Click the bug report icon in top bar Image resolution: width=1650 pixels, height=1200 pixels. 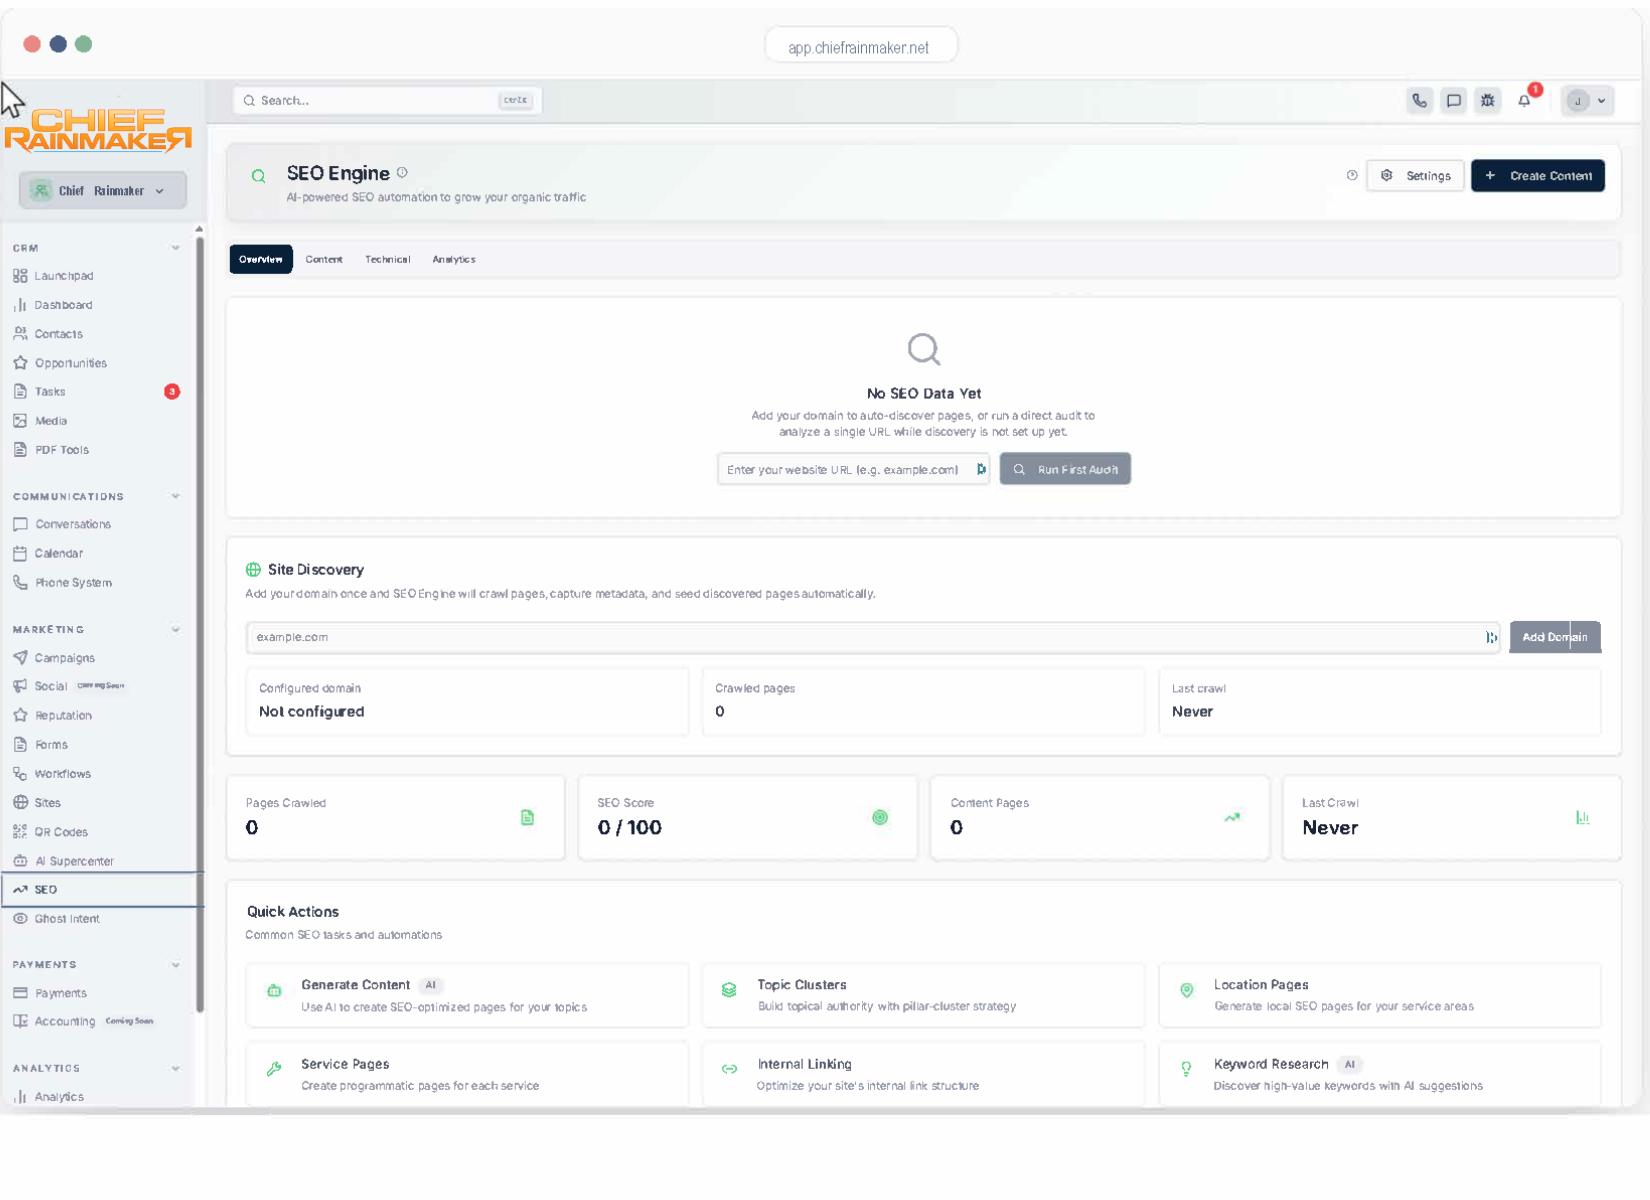click(1487, 100)
